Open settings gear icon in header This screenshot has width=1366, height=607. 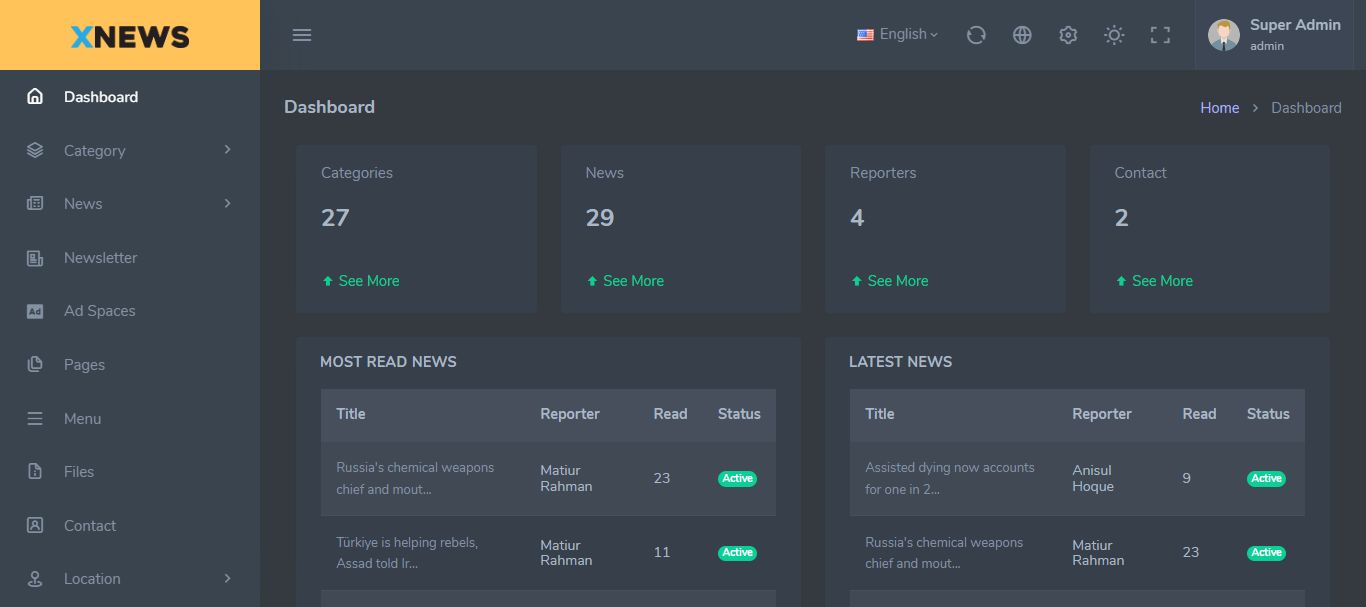(1068, 35)
